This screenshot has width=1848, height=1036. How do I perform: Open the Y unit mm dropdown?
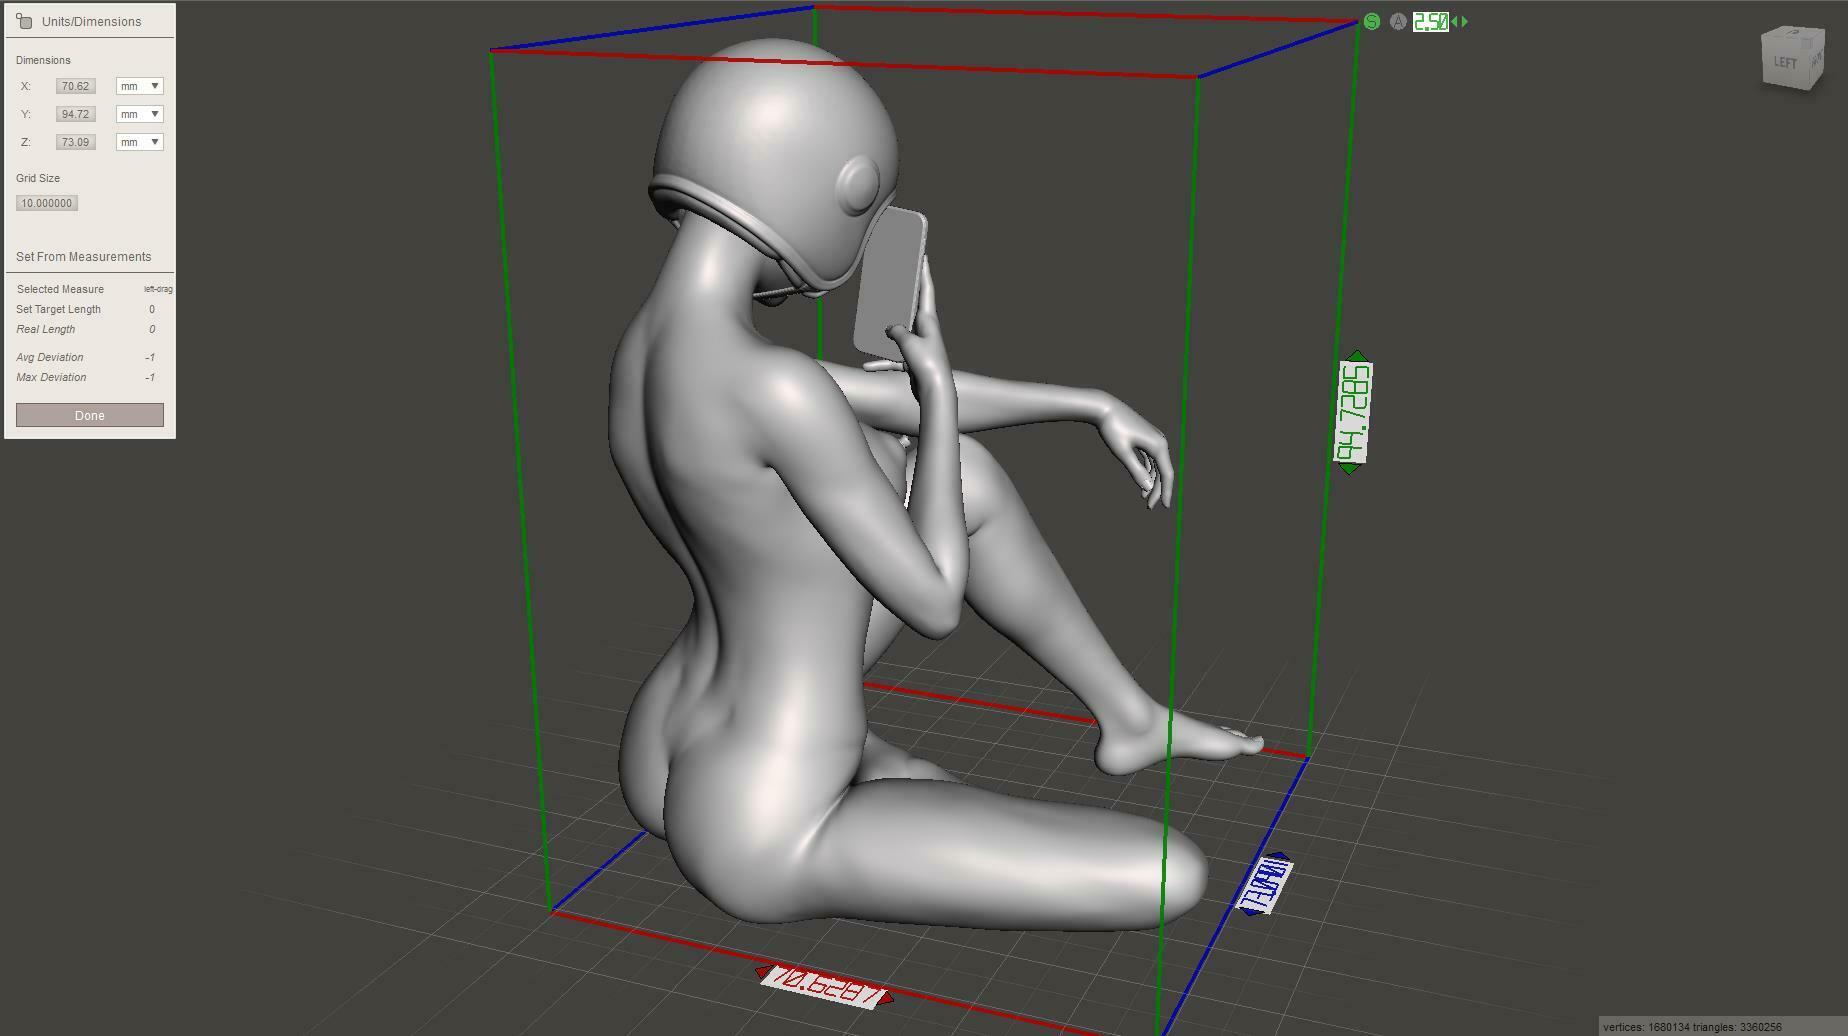pos(139,114)
